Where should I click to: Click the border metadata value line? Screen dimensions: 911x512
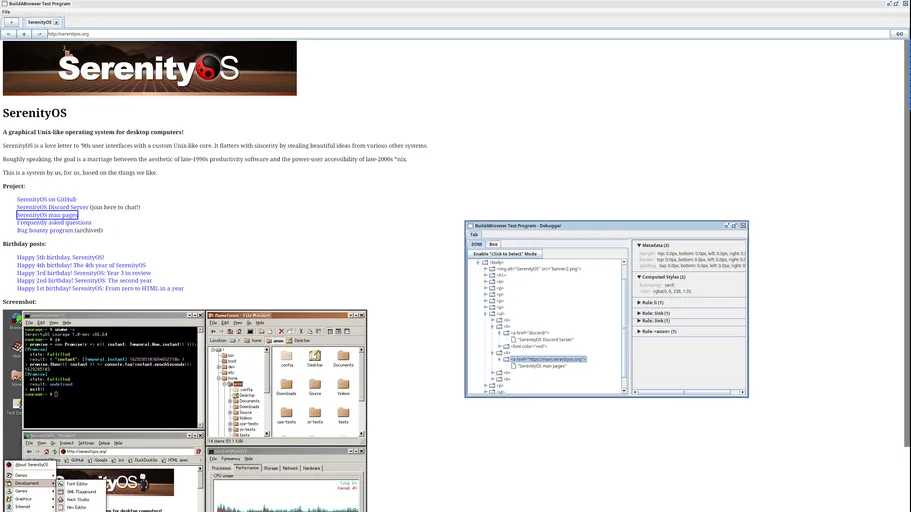click(x=693, y=260)
